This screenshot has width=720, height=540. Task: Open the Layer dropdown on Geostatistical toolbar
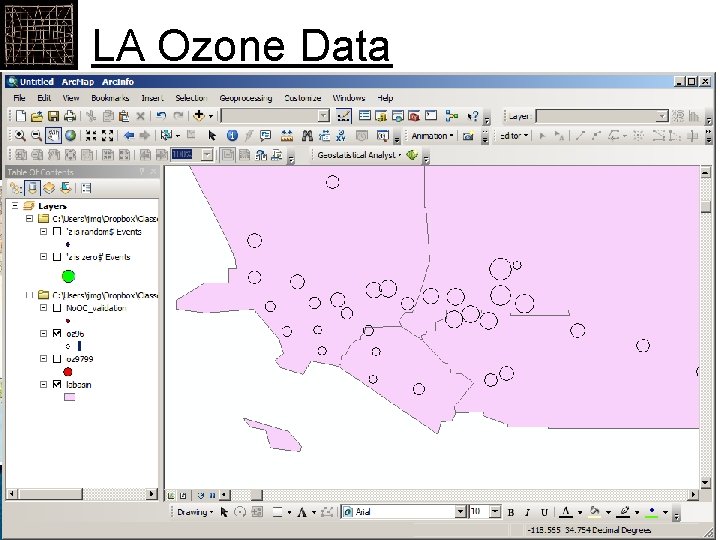pos(662,116)
